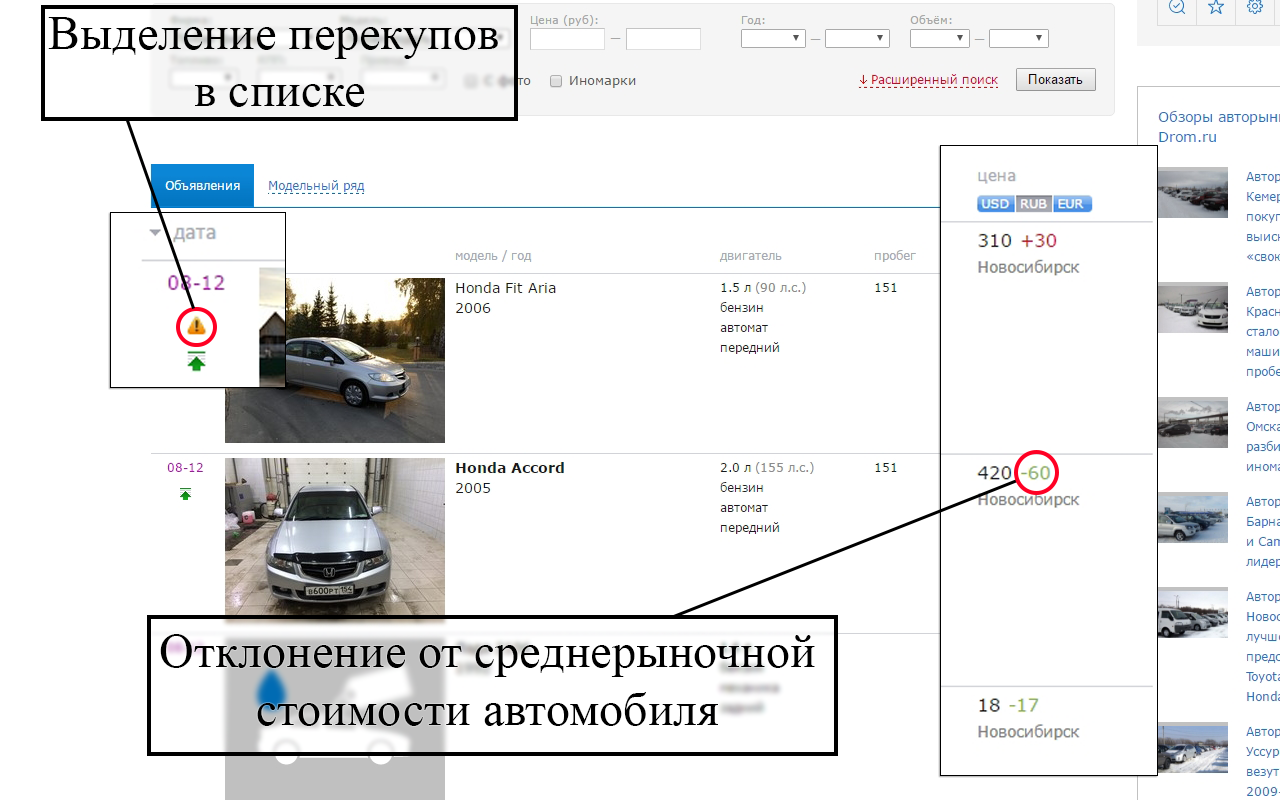The height and width of the screenshot is (800, 1280).
Task: Open the Honda Accord car photo
Action: pyautogui.click(x=334, y=540)
